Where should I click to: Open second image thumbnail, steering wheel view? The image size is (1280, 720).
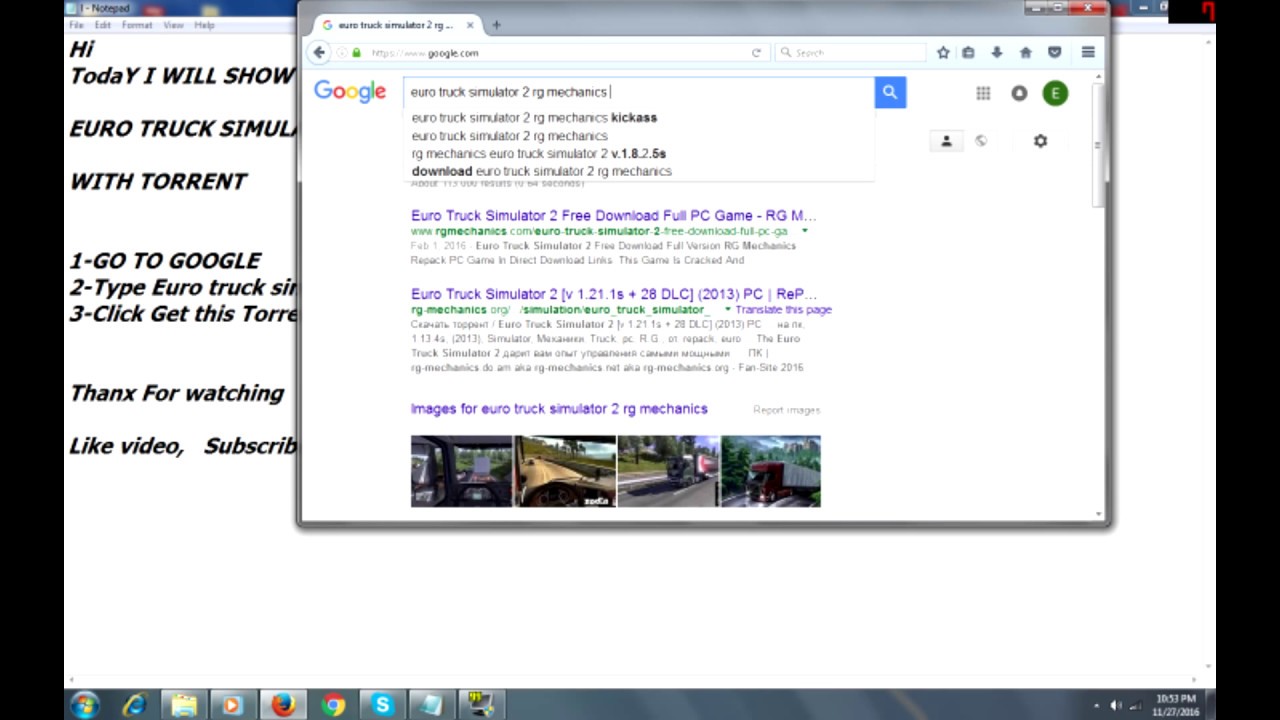[565, 471]
